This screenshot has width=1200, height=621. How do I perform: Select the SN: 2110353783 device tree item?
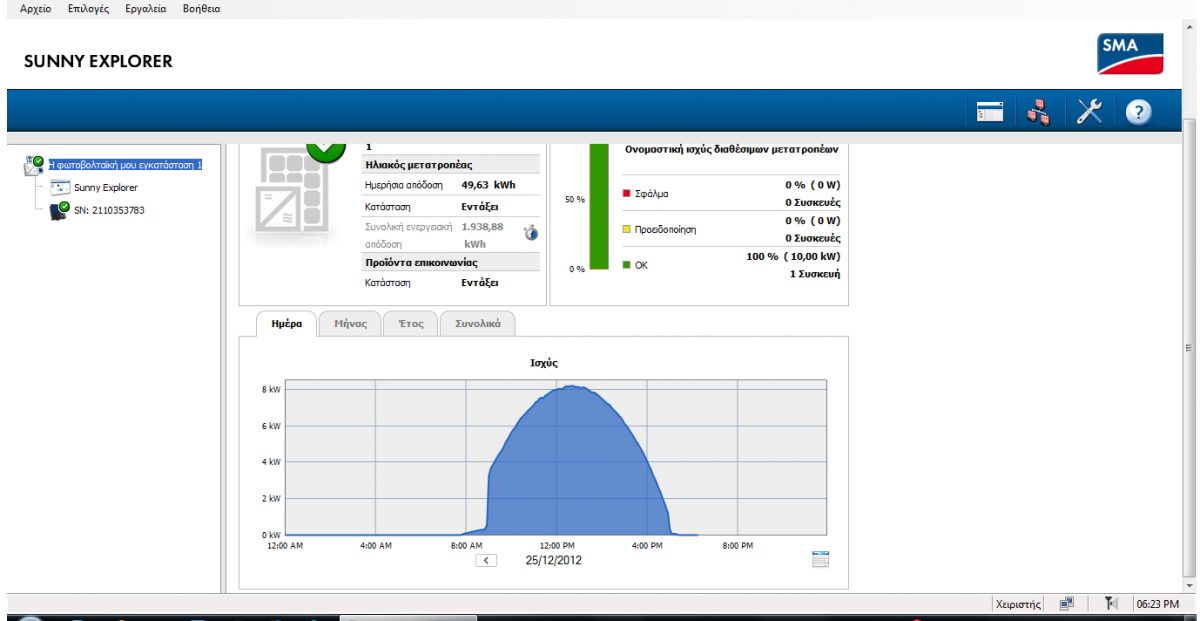pyautogui.click(x=109, y=210)
